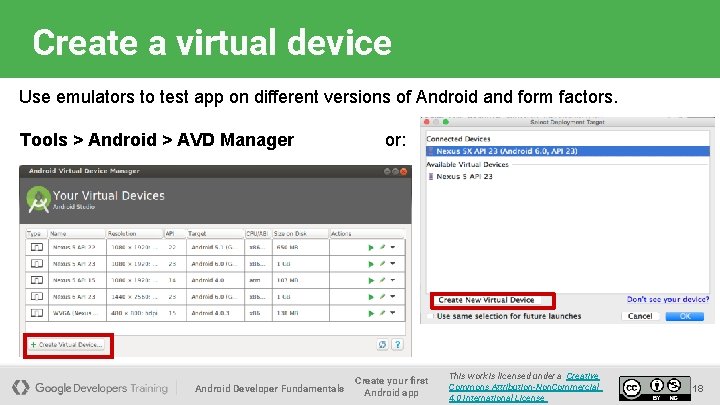
Task: Click the device type icon of 1440 × 2560 row
Action: click(x=37, y=297)
